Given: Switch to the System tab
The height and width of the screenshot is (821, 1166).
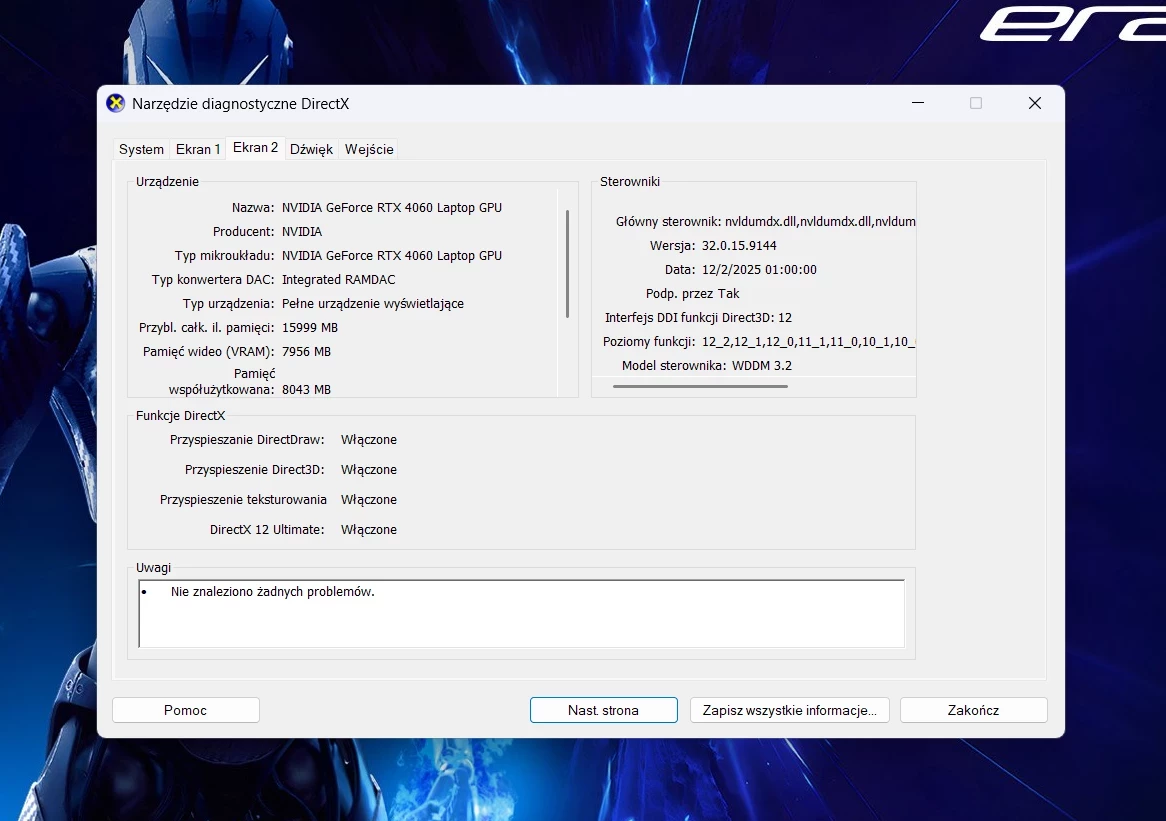Looking at the screenshot, I should point(140,148).
